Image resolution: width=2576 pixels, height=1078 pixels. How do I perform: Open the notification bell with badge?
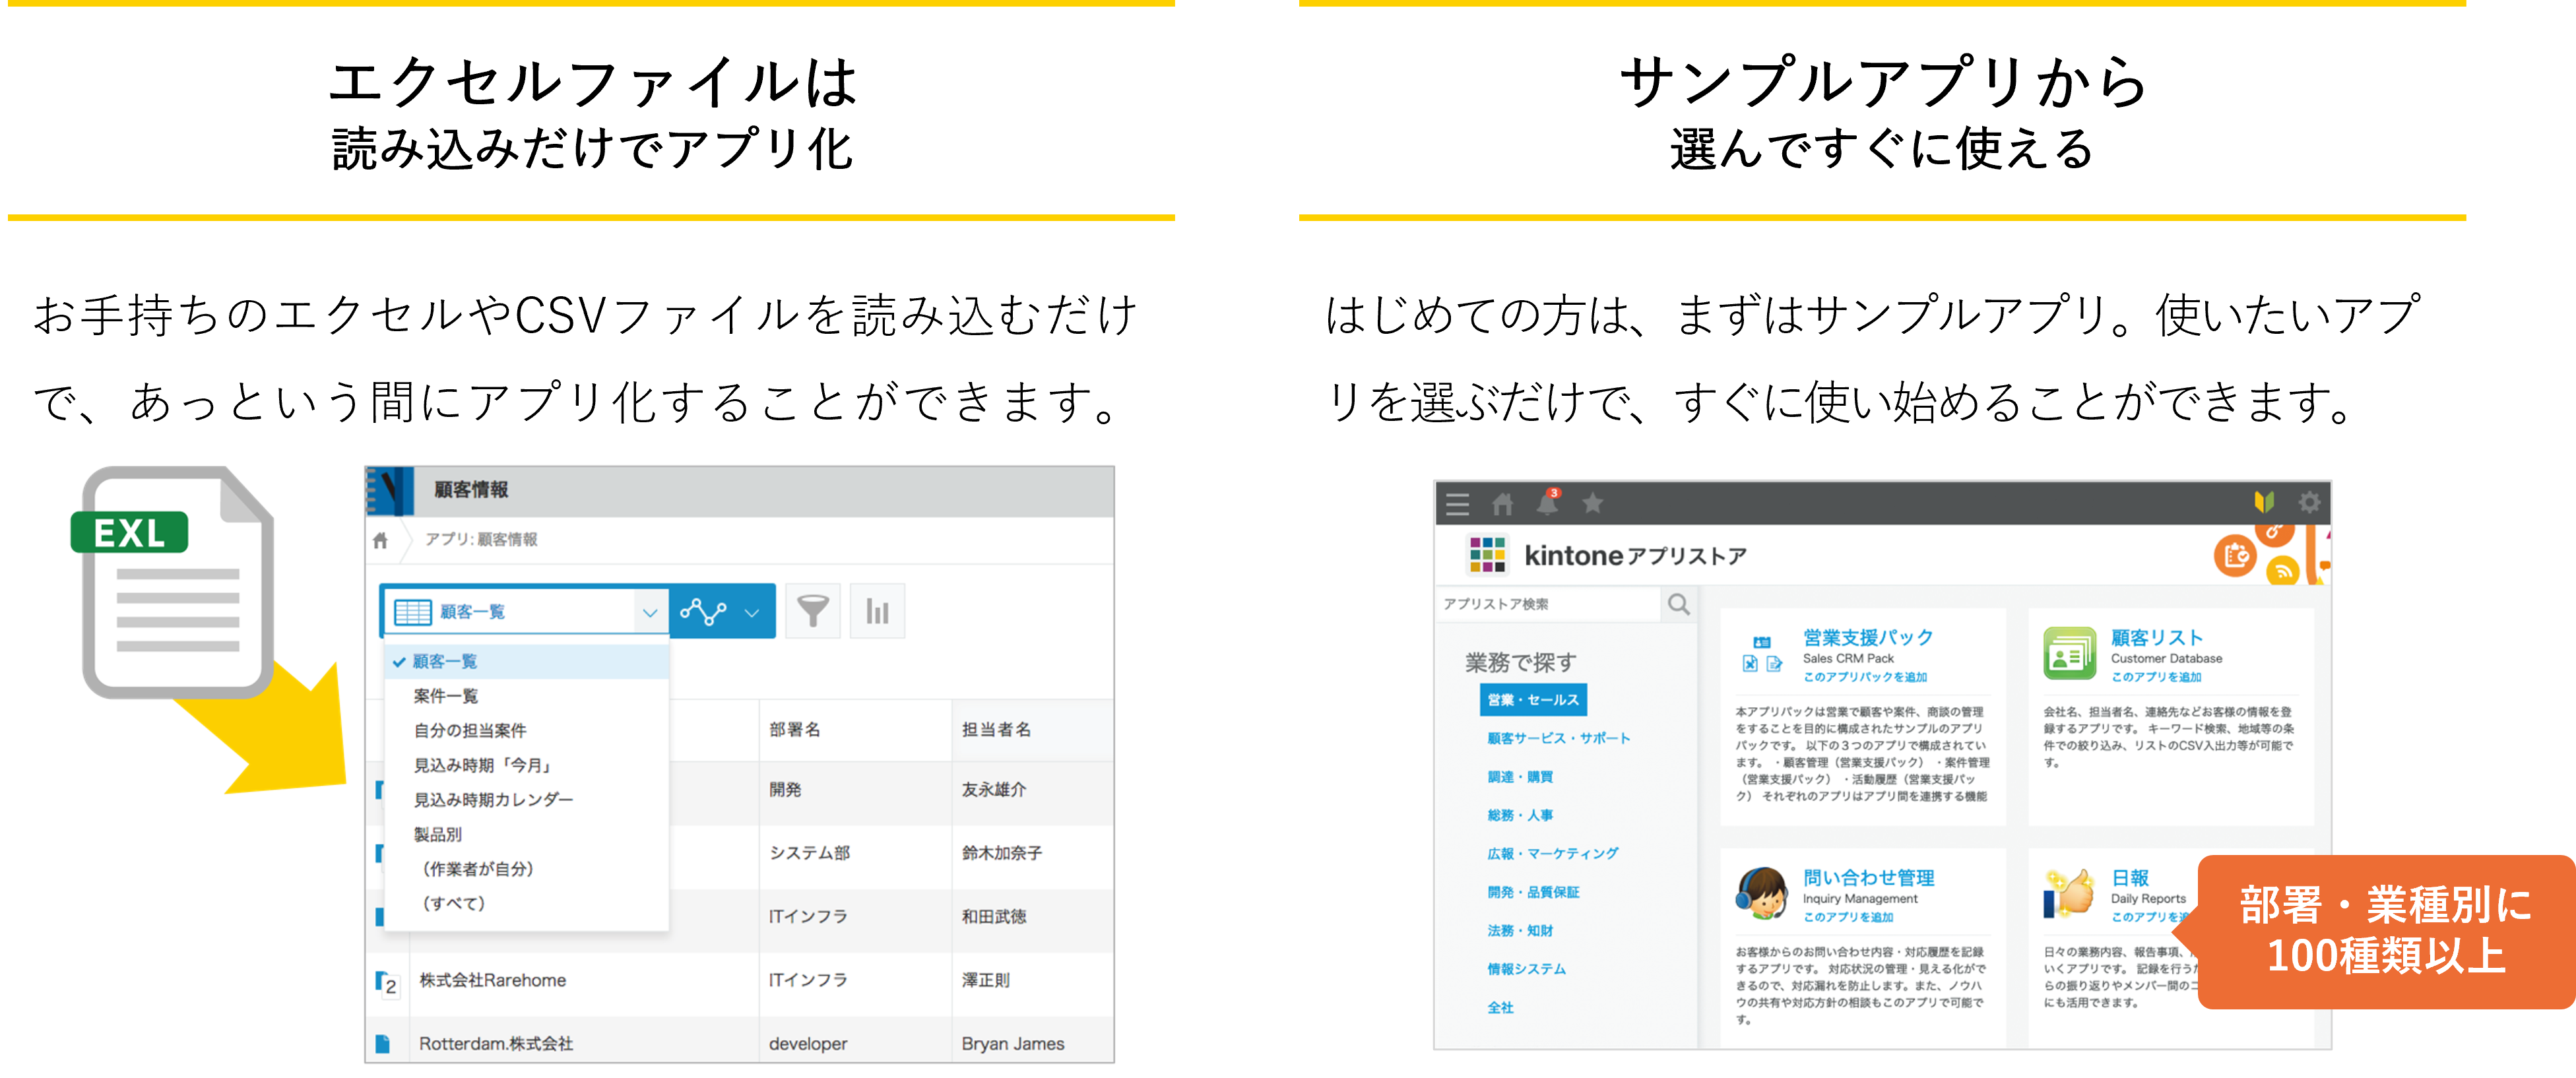(x=1547, y=503)
